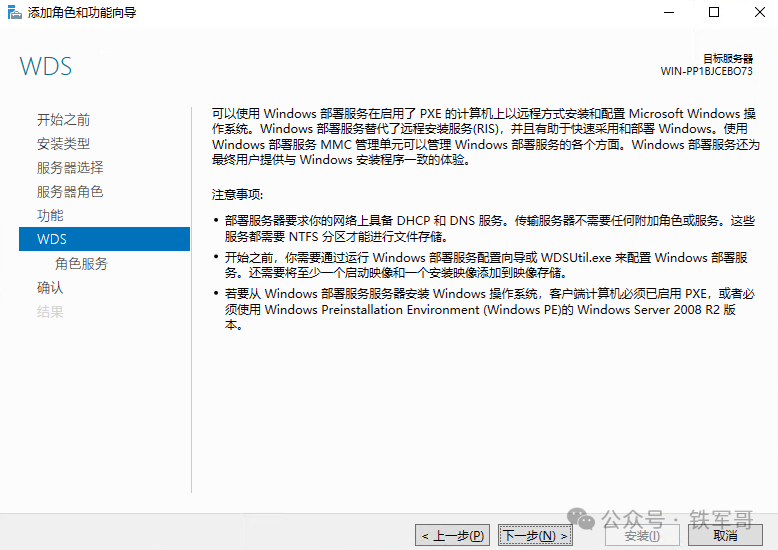Open 角色服务 sub-step
The image size is (778, 550).
click(81, 264)
